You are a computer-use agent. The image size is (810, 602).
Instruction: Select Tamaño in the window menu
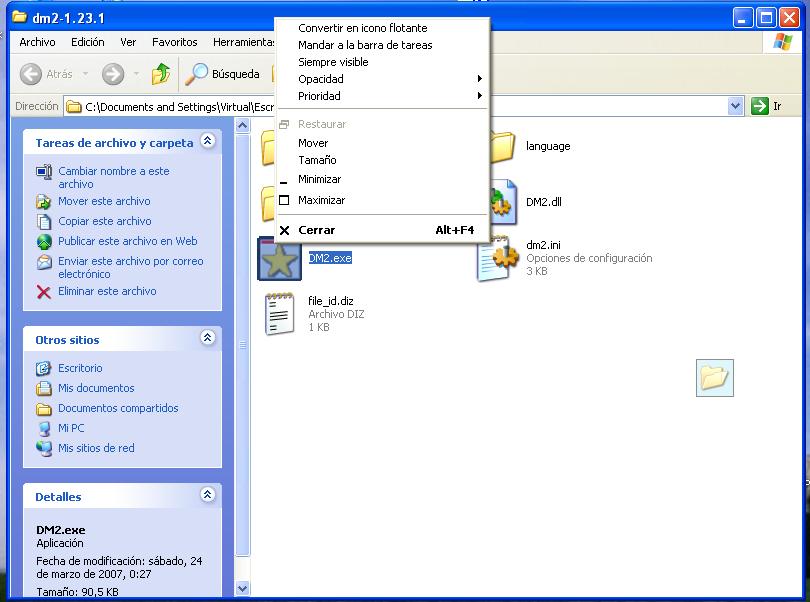(383, 160)
